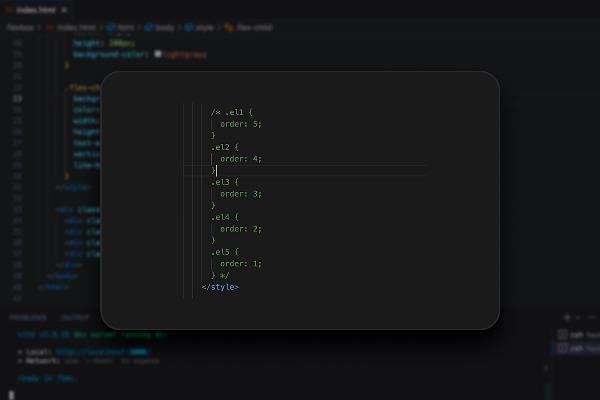This screenshot has height=400, width=600.
Task: Switch to the OUTPUT panel tab
Action: (x=75, y=317)
